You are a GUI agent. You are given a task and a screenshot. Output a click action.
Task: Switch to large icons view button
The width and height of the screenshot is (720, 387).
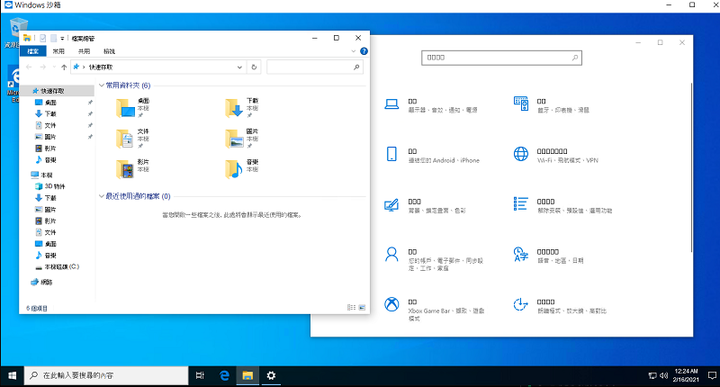point(362,307)
